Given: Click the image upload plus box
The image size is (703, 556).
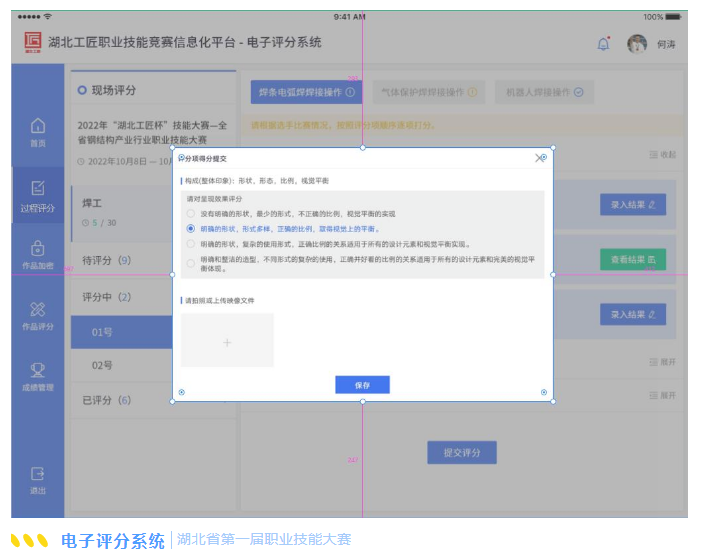Looking at the screenshot, I should pos(227,341).
